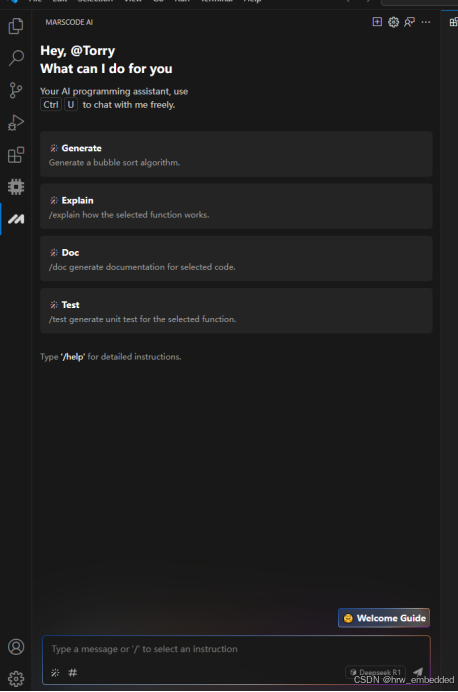Open the more actions ellipsis menu
Screen dimensions: 458x692
point(426,22)
